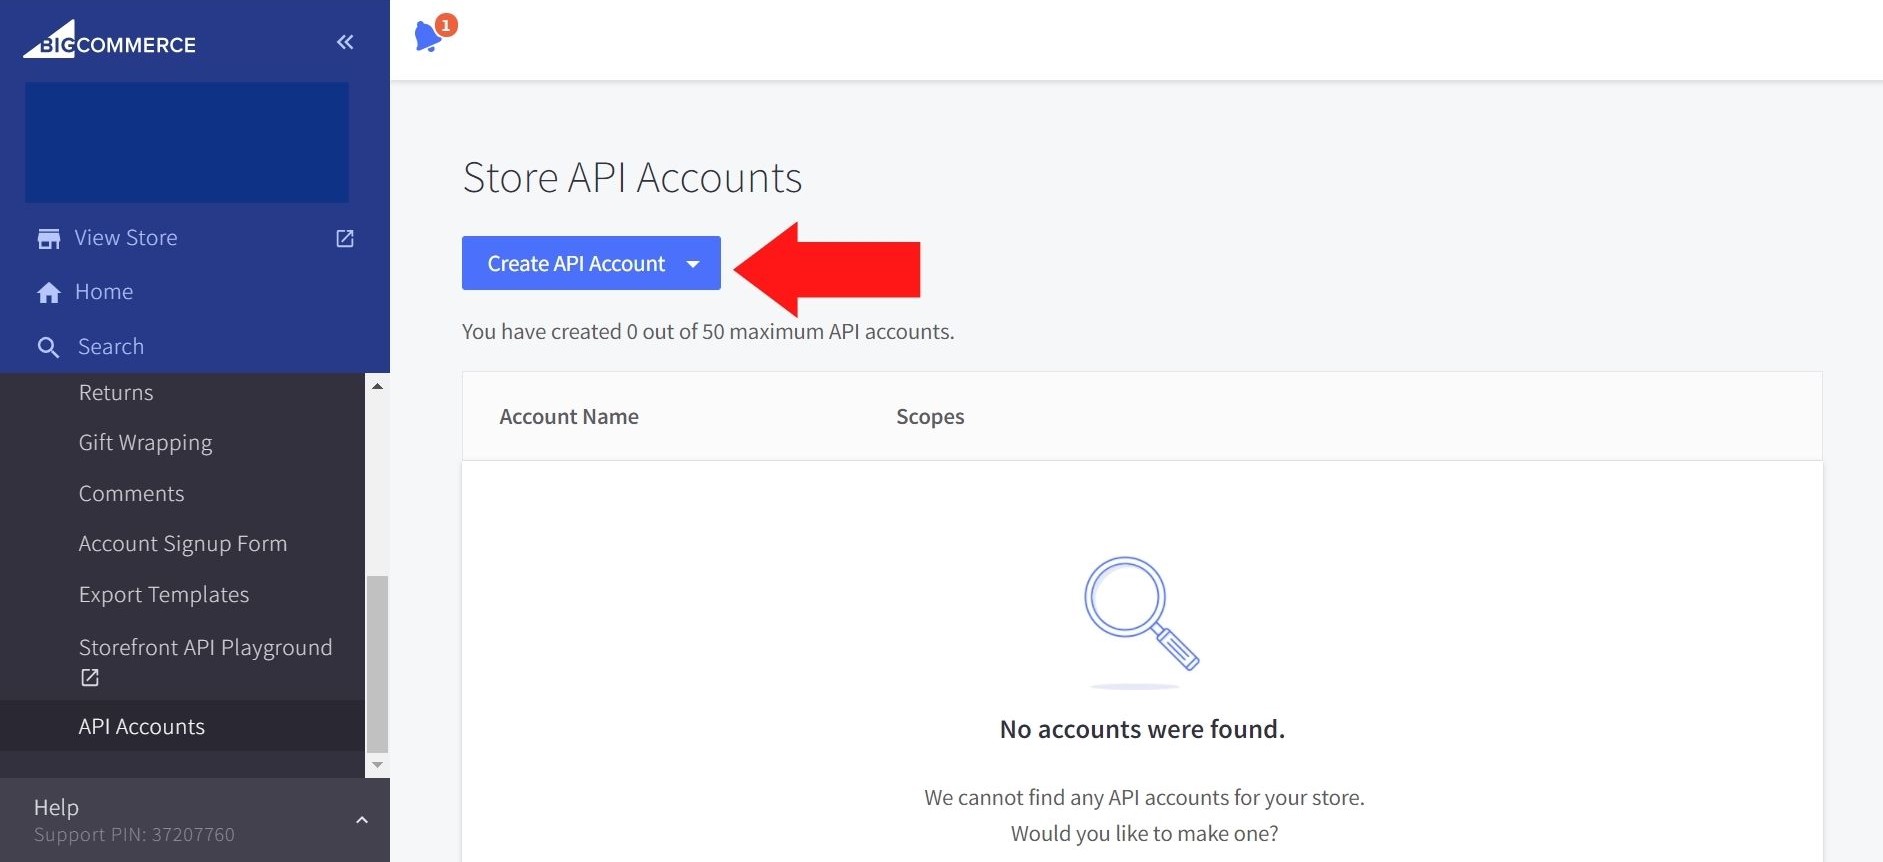Select Gift Wrapping menu item
This screenshot has height=862, width=1883.
pyautogui.click(x=145, y=443)
